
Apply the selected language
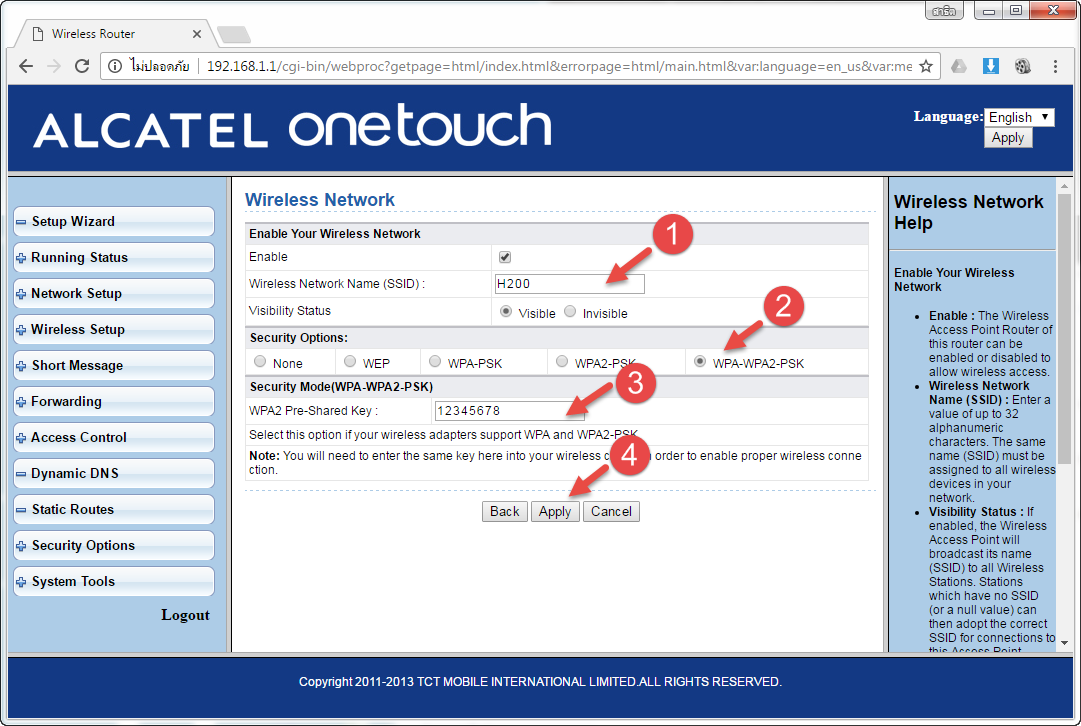tap(1008, 138)
